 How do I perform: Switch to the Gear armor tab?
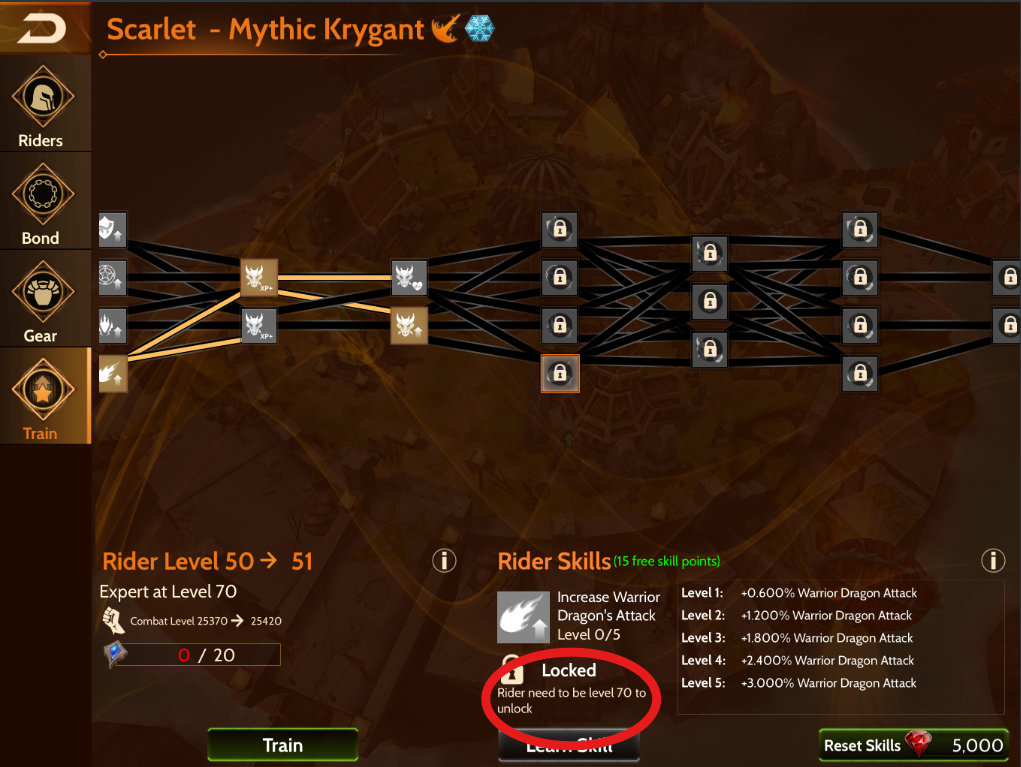coord(42,300)
